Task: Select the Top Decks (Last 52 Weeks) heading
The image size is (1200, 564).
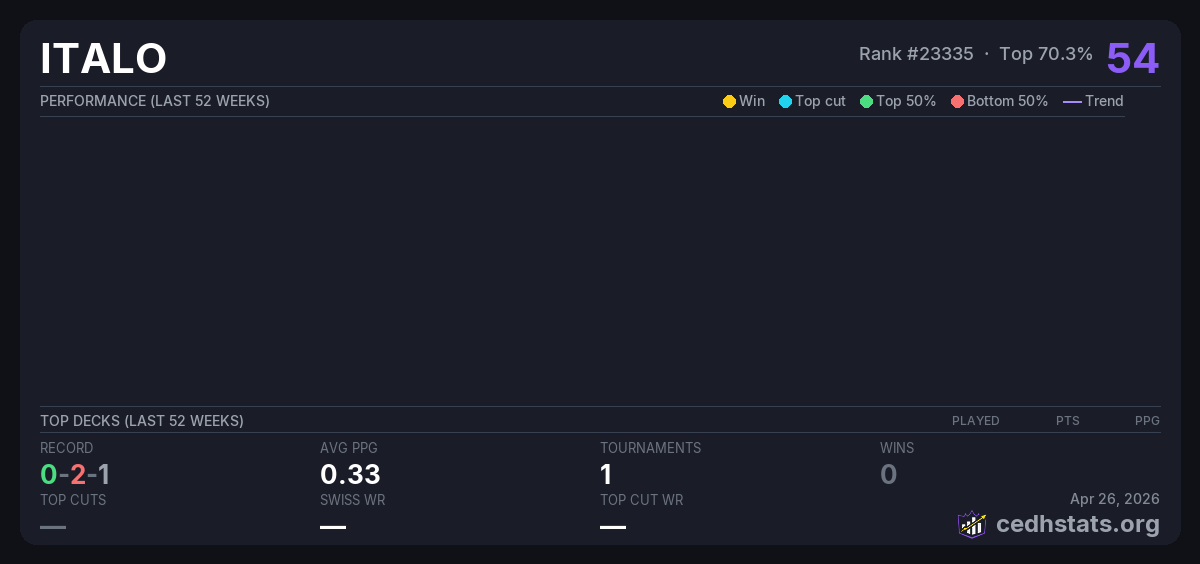Action: click(142, 421)
